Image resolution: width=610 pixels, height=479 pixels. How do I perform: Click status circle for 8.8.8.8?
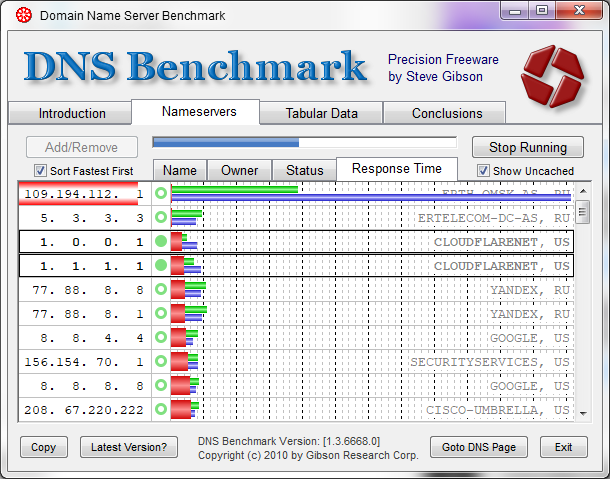tap(161, 385)
